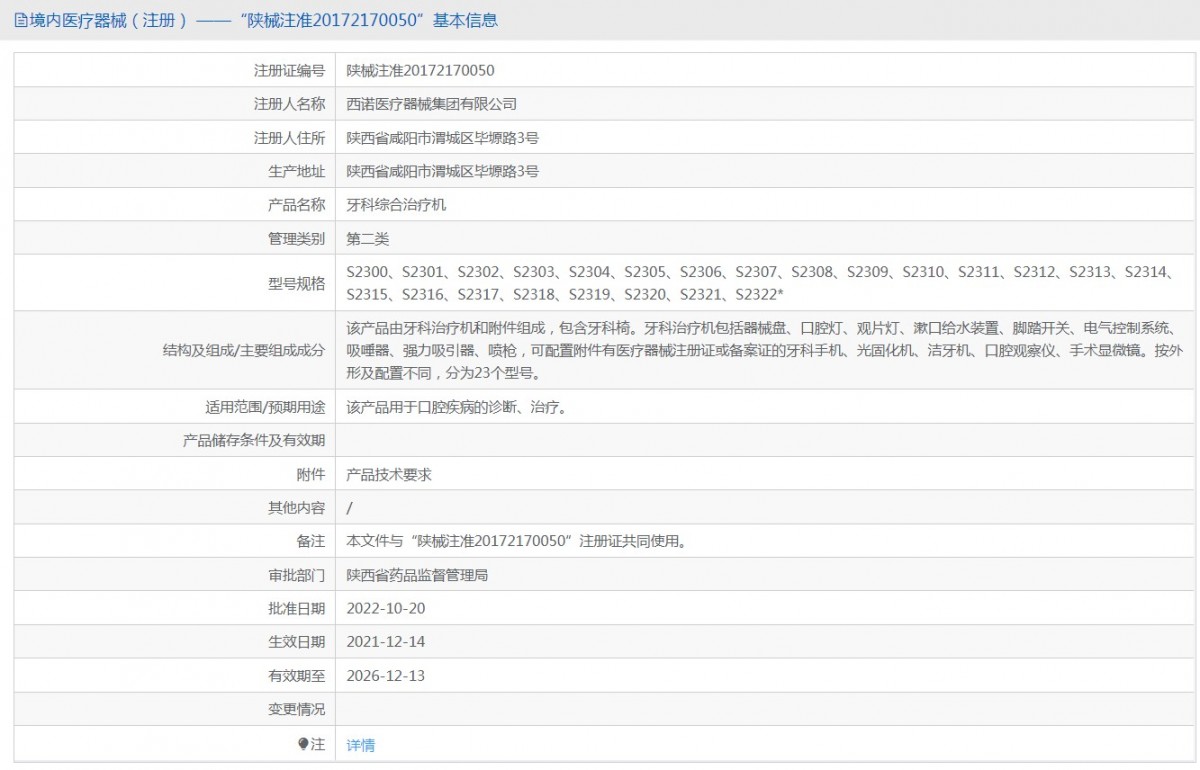Click product name 牙科综合治疗机
1200x770 pixels.
tap(396, 205)
